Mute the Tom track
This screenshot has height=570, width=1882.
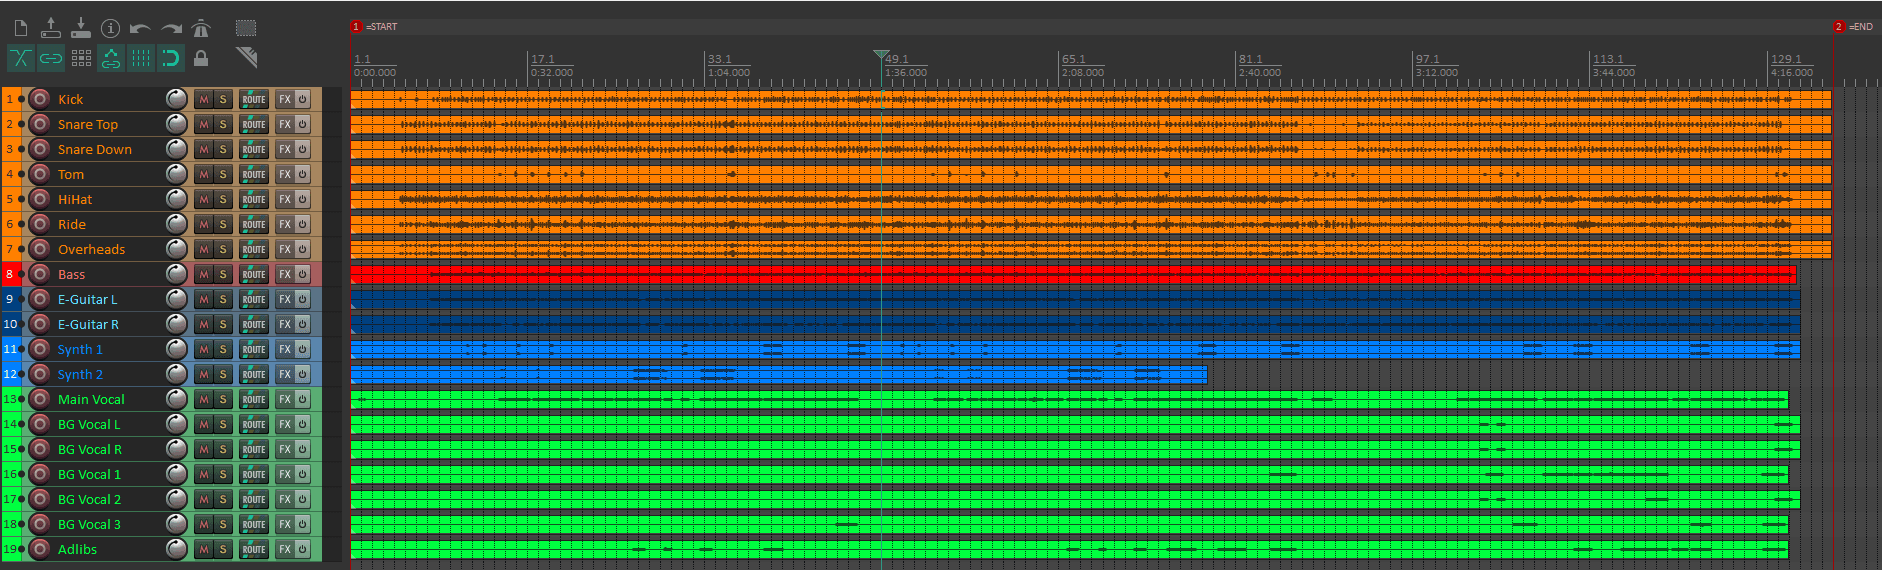coord(204,174)
